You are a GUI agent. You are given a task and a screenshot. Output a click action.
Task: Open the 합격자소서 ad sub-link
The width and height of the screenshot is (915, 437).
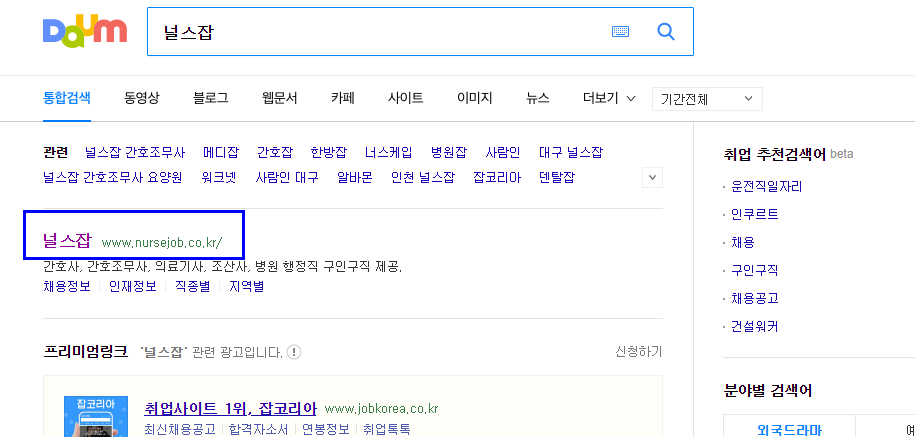(x=259, y=429)
